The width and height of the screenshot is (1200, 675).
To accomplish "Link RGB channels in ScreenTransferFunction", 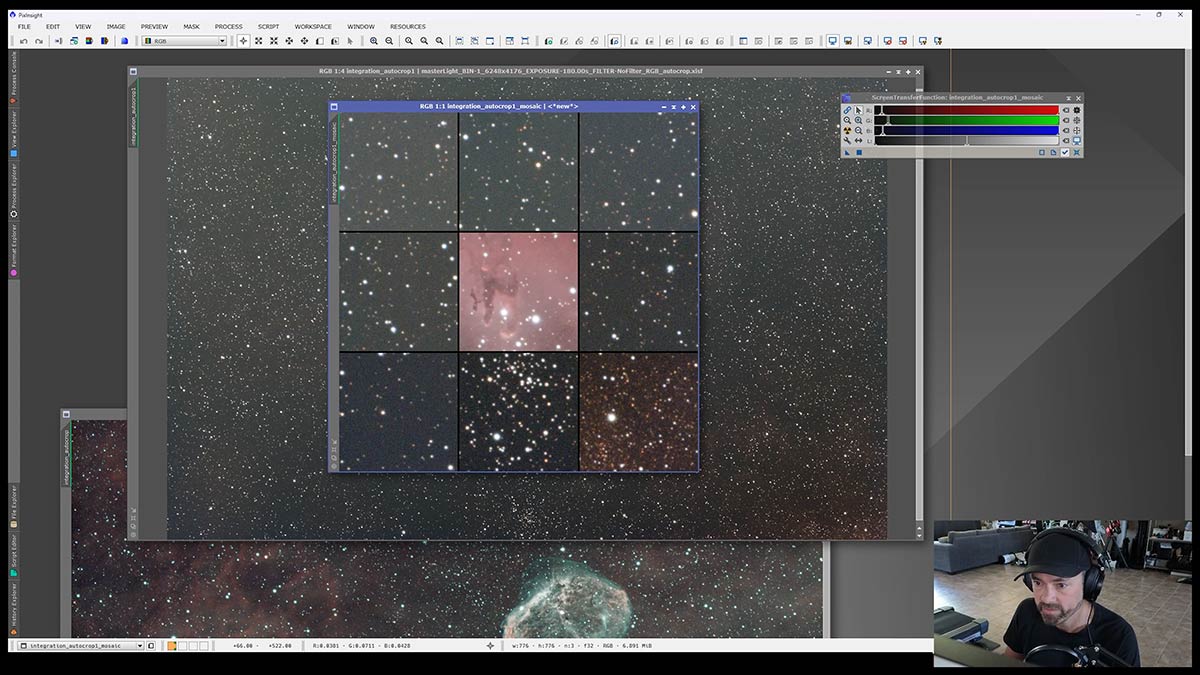I will (847, 110).
